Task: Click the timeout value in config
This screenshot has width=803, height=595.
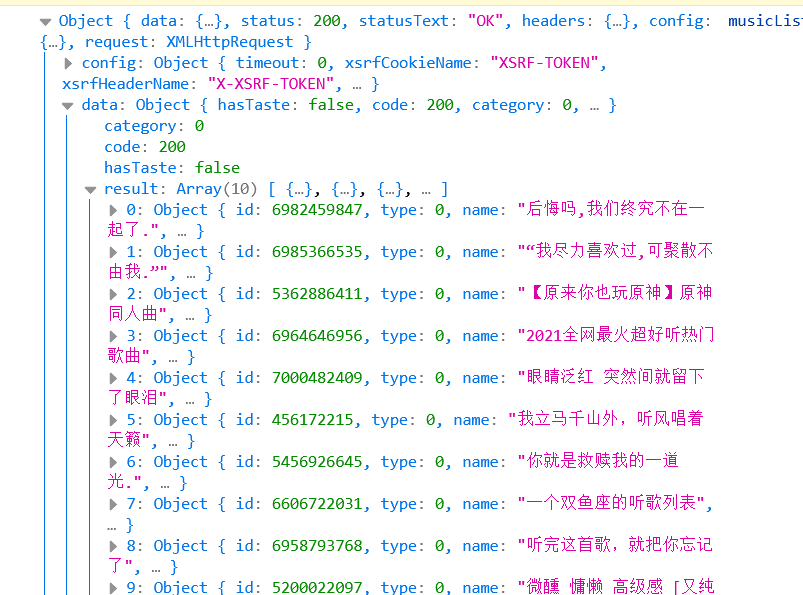Action: 322,63
